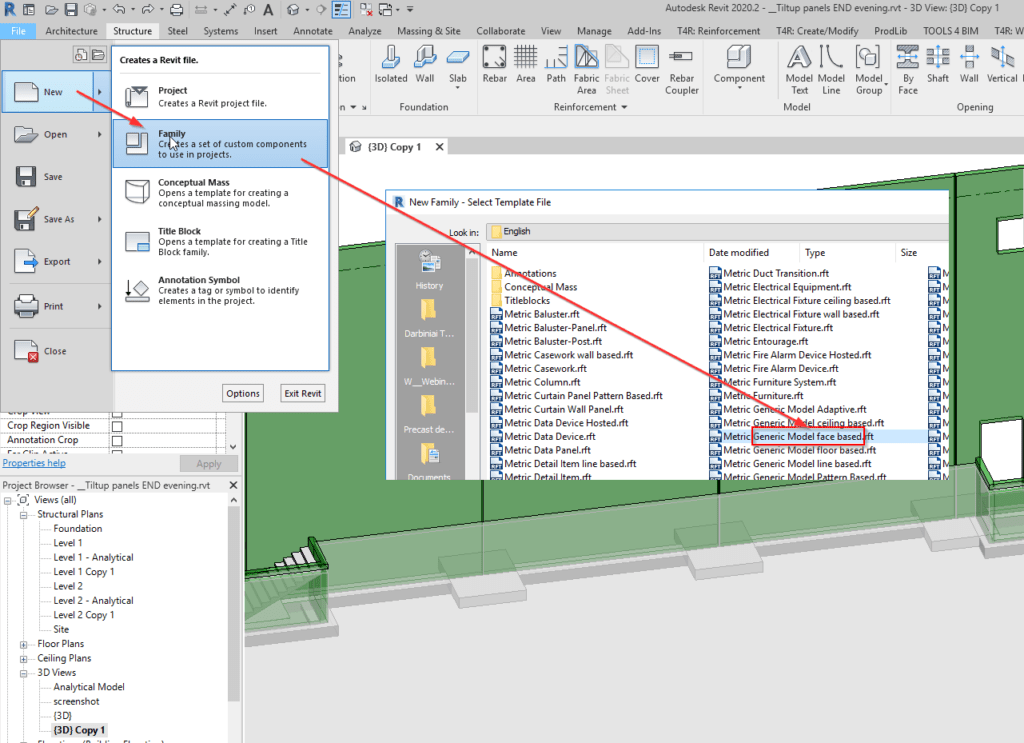Screen dimensions: 1024x743
Task: Select the Model Text tool
Action: click(x=799, y=69)
